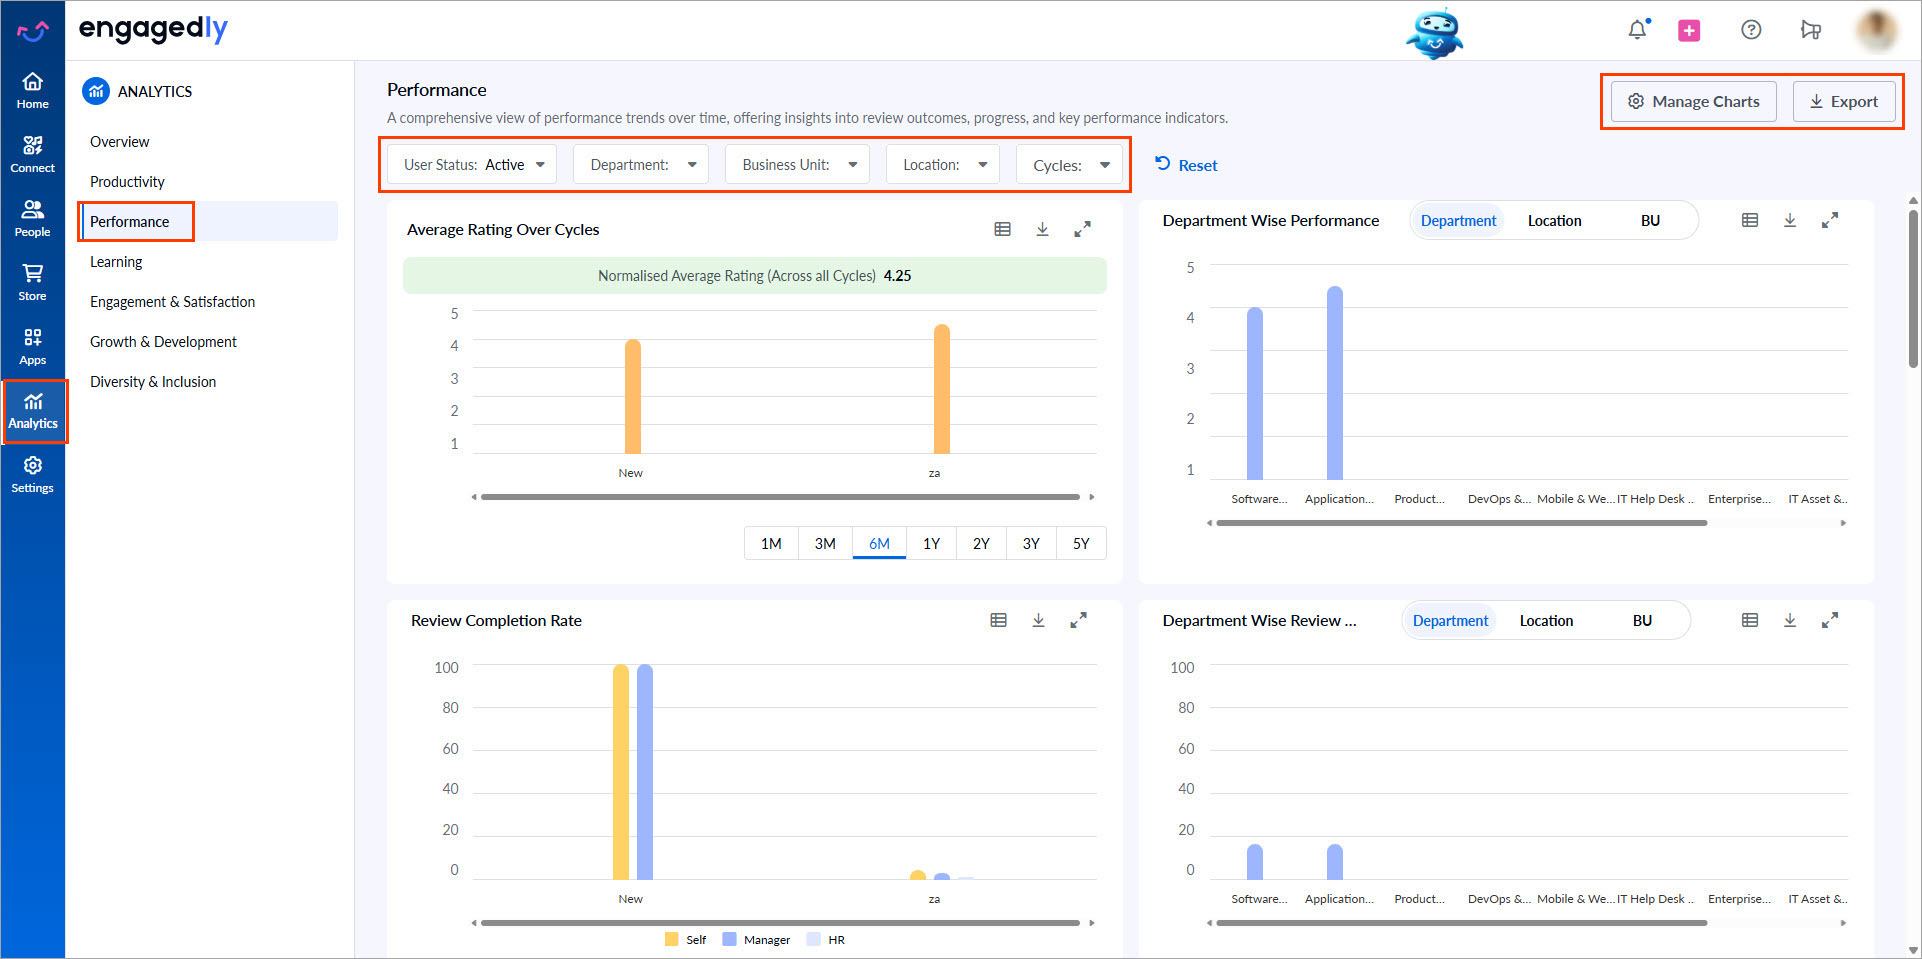Viewport: 1922px width, 959px height.
Task: Show table view for Review Completion Rate
Action: pyautogui.click(x=998, y=620)
